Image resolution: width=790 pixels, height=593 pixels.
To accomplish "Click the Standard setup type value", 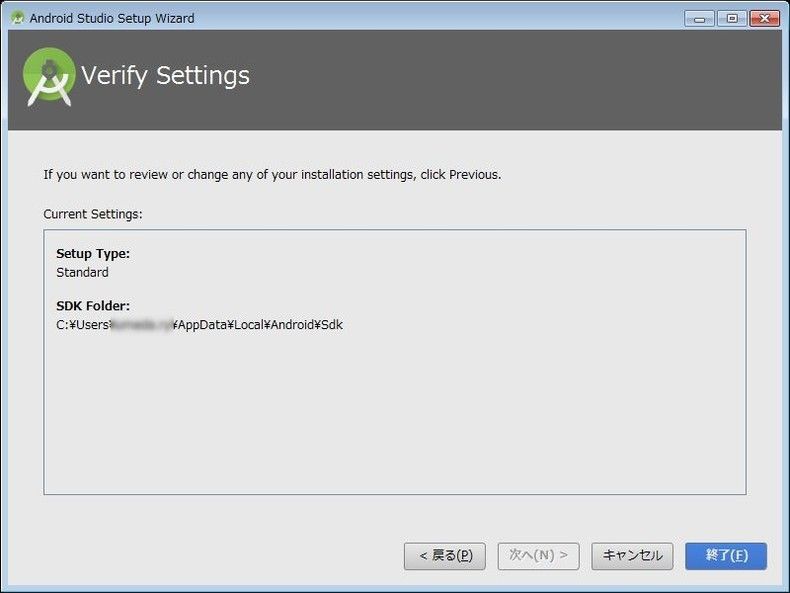I will [x=82, y=272].
